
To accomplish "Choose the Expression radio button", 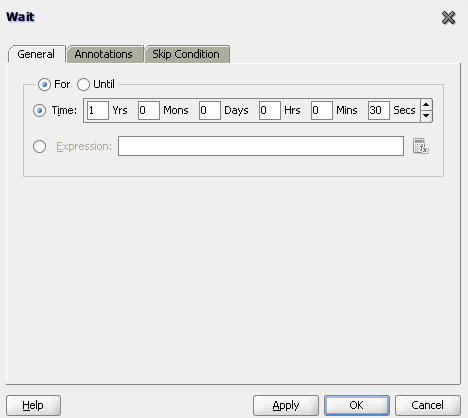I will pos(39,146).
